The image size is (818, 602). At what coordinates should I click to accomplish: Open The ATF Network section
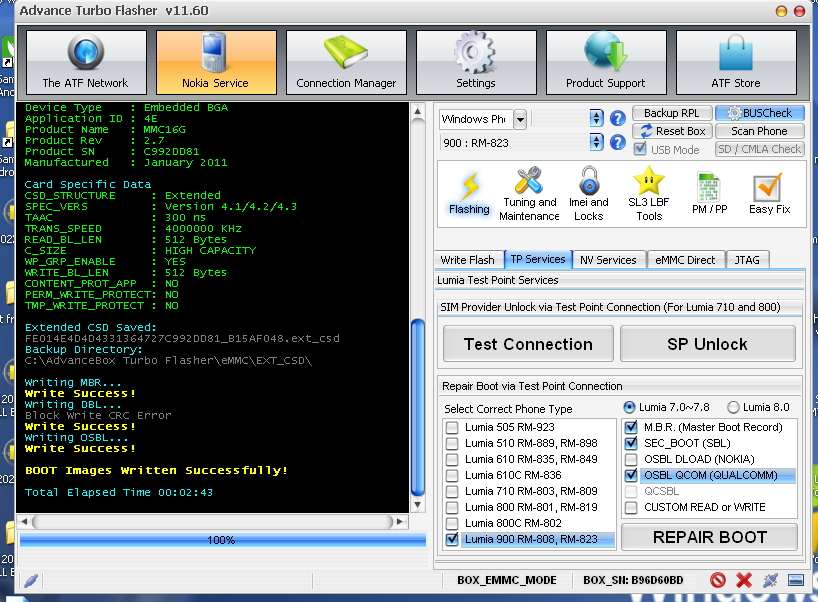tap(86, 62)
